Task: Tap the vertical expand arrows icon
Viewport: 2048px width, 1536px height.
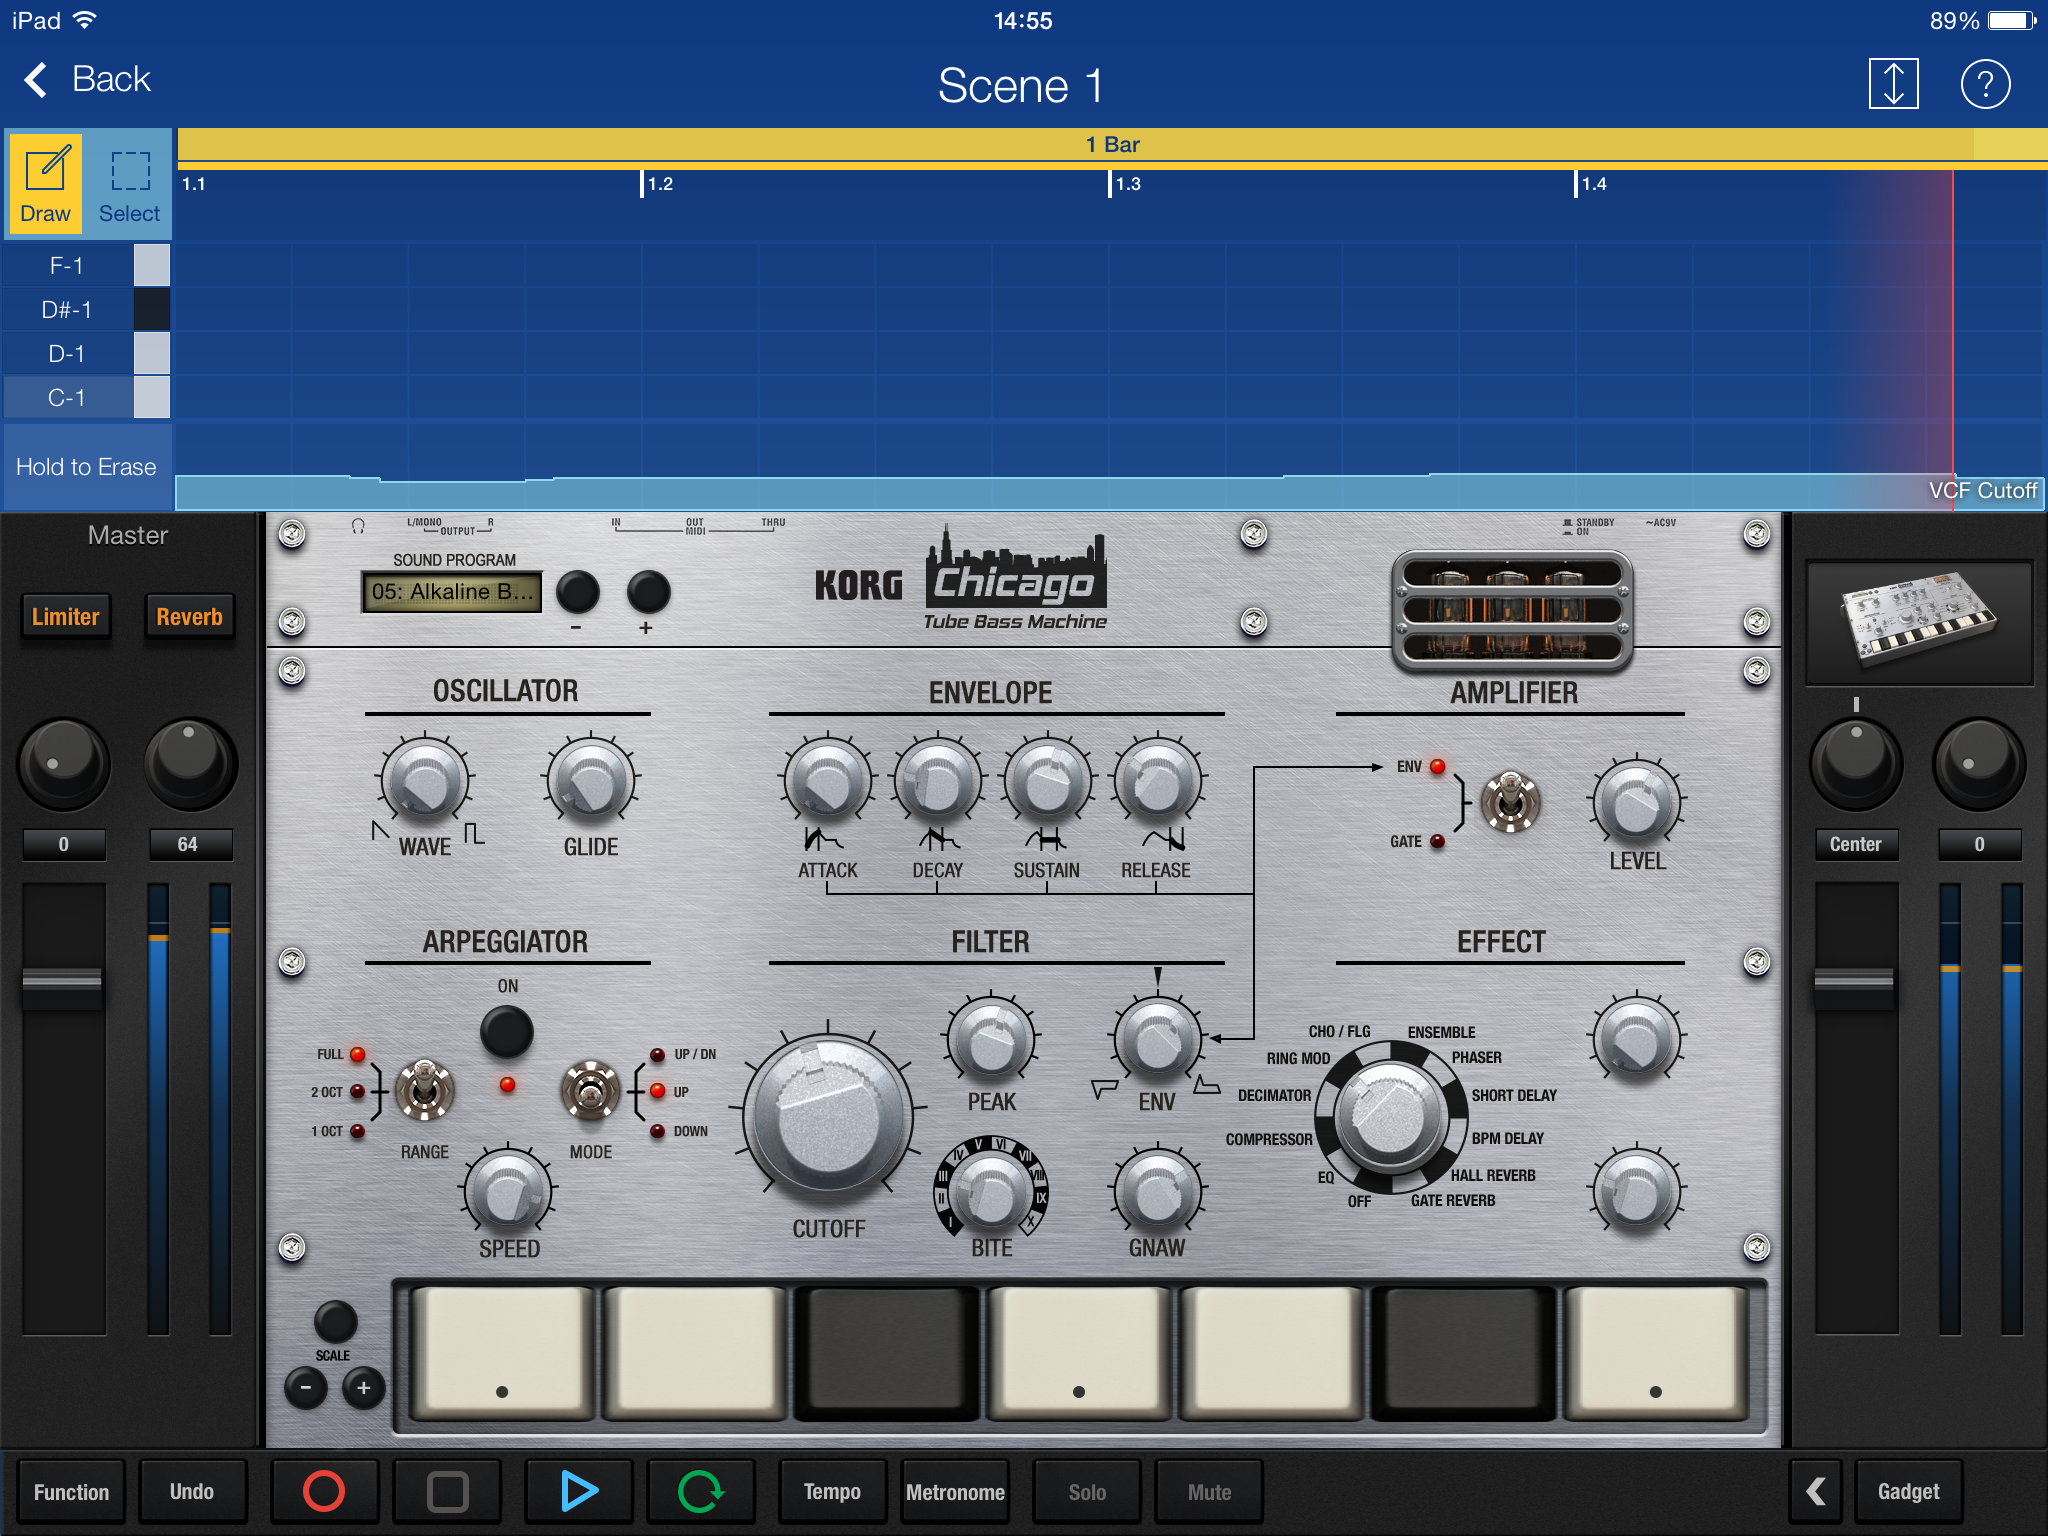Action: coord(1893,84)
